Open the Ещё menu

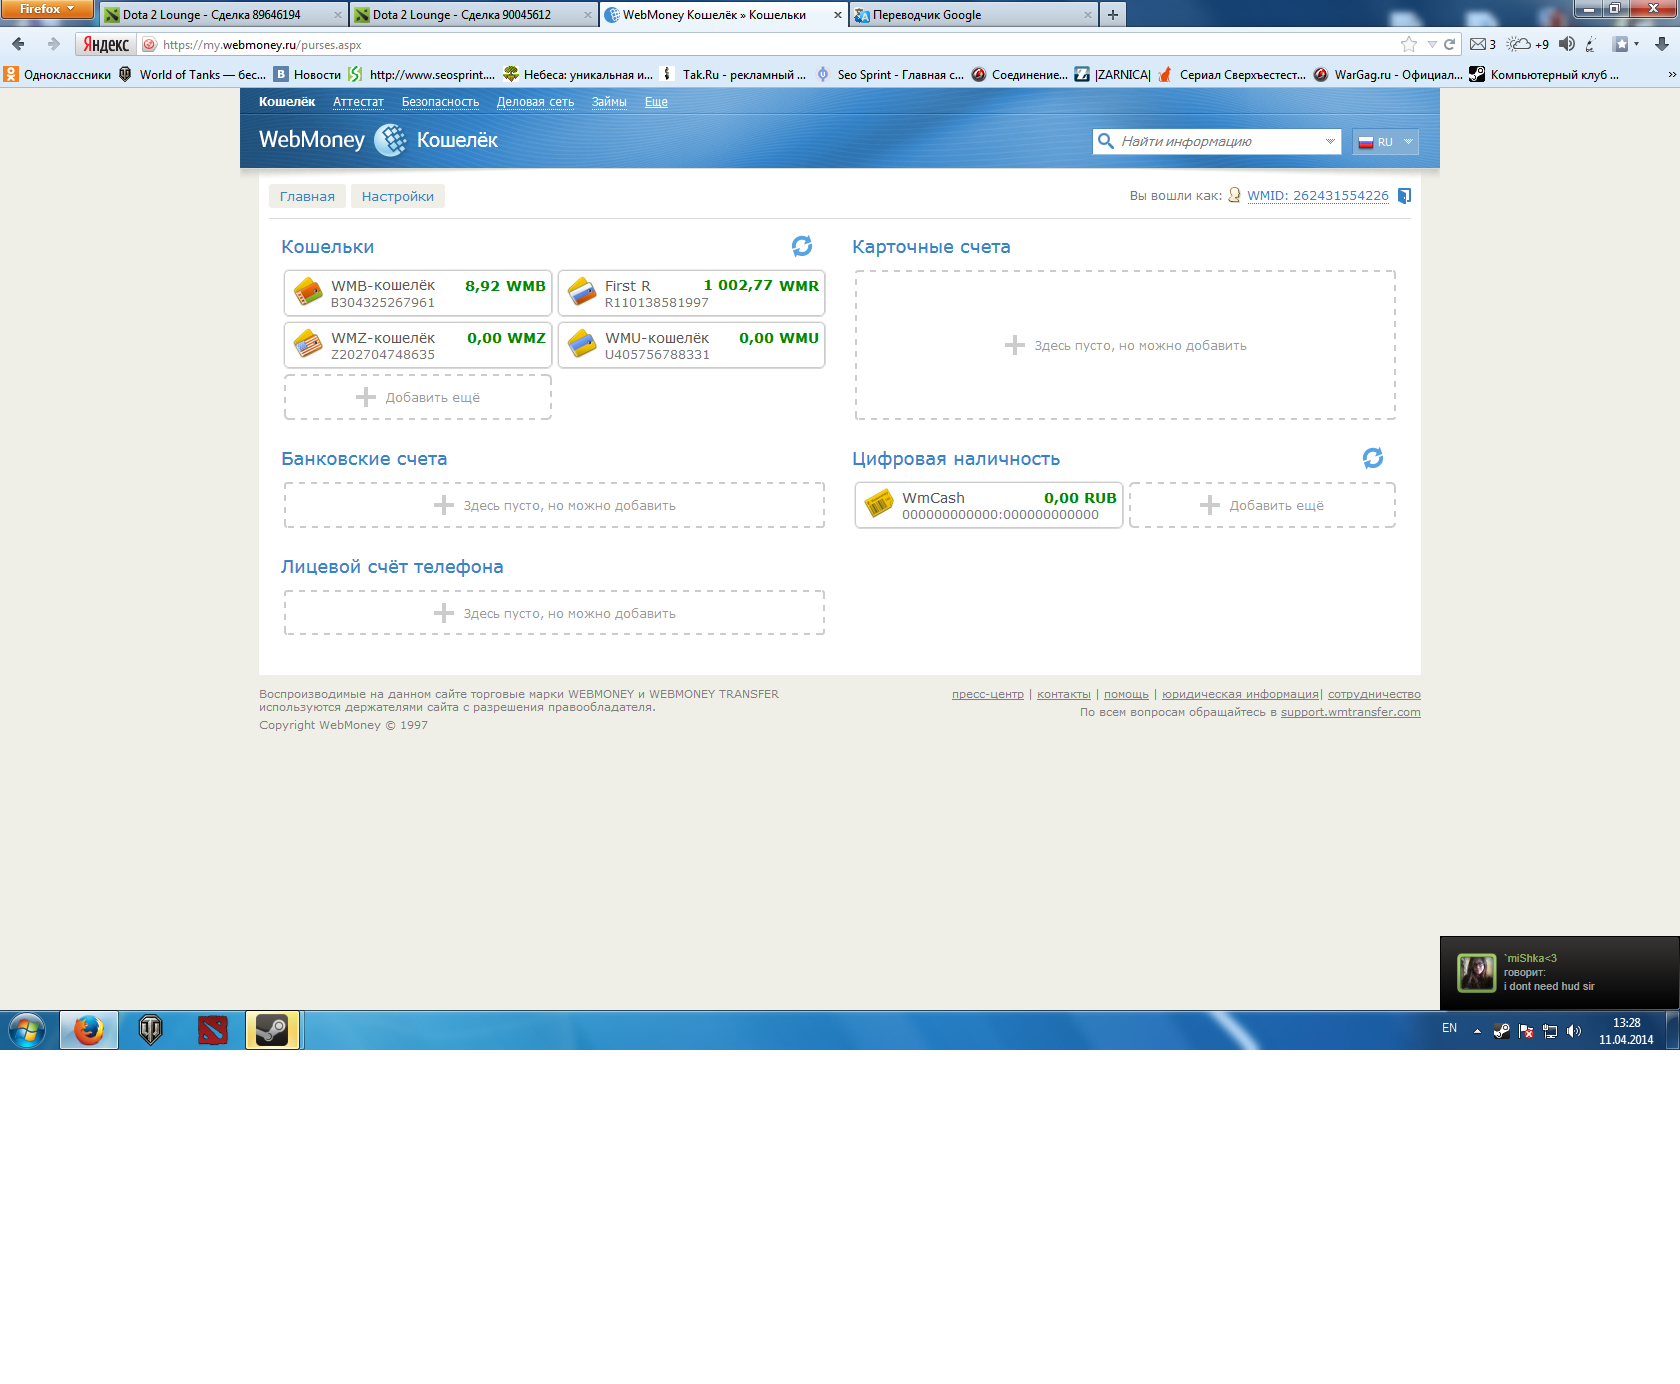(656, 102)
